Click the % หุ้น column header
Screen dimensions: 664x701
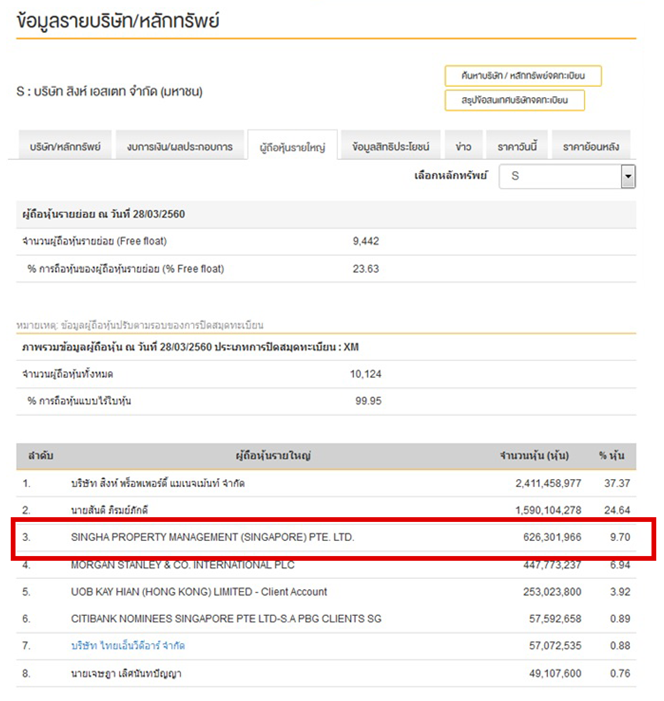(x=611, y=455)
